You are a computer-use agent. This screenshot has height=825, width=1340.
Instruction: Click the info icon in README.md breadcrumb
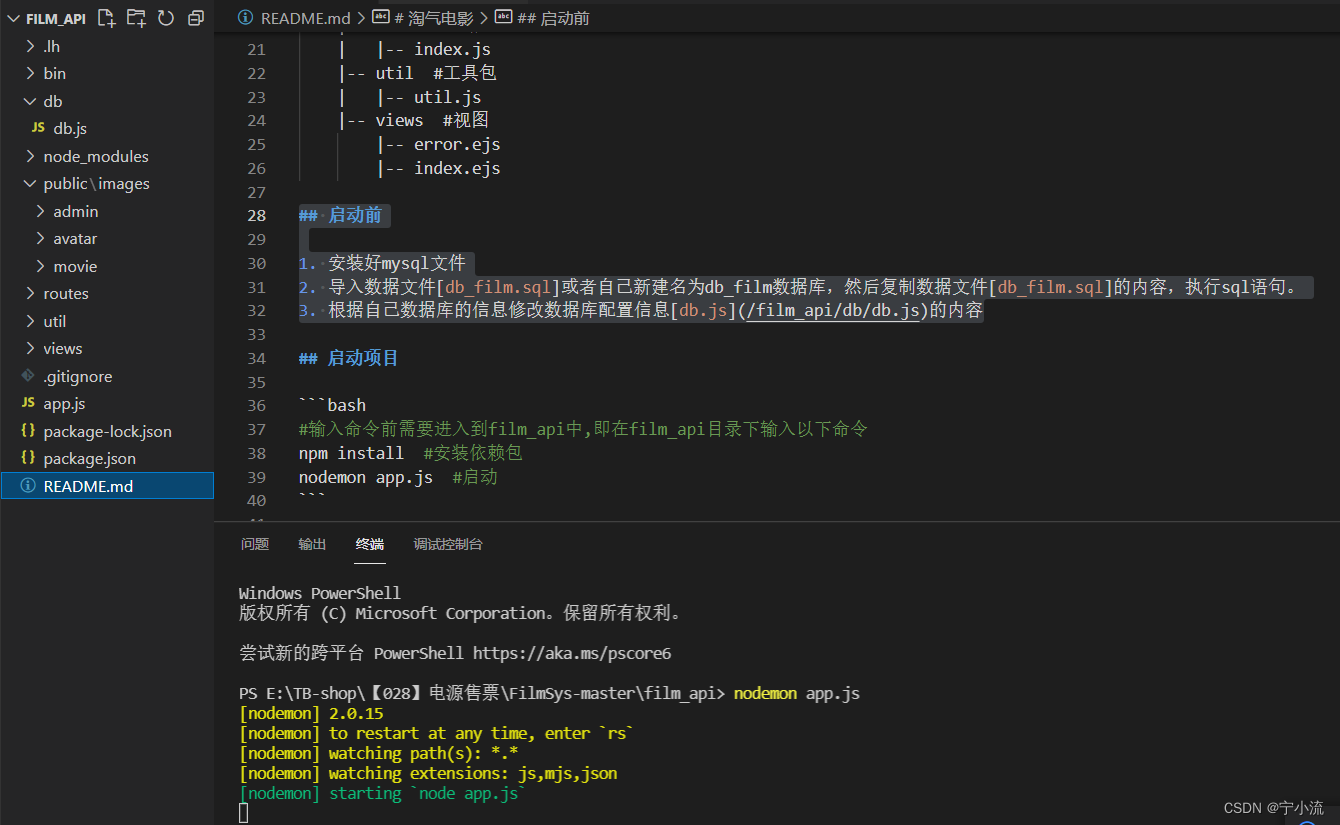246,18
